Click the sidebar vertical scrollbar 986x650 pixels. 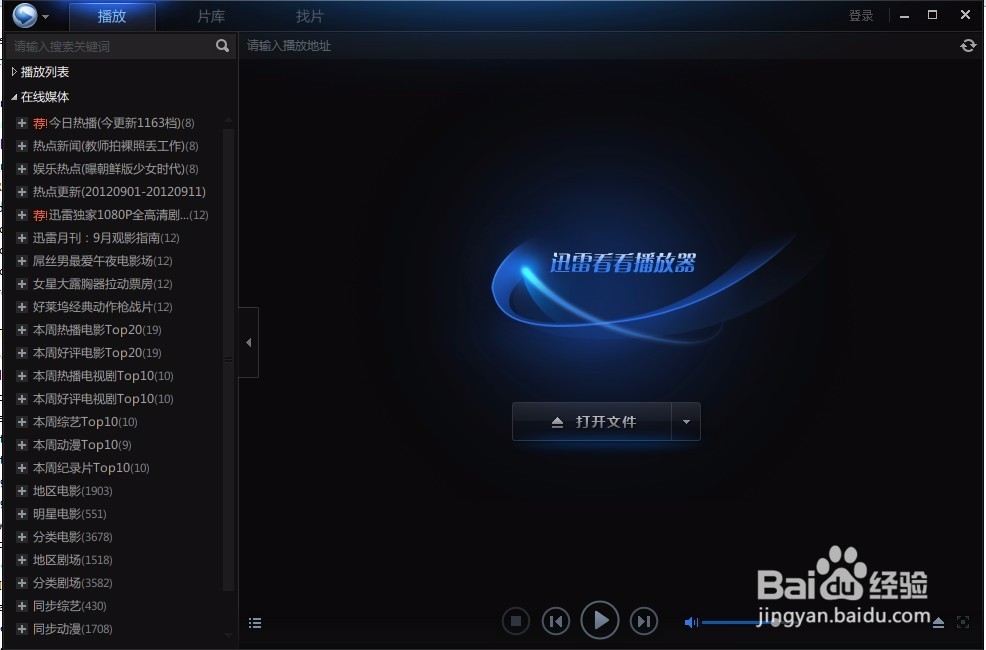pyautogui.click(x=228, y=360)
